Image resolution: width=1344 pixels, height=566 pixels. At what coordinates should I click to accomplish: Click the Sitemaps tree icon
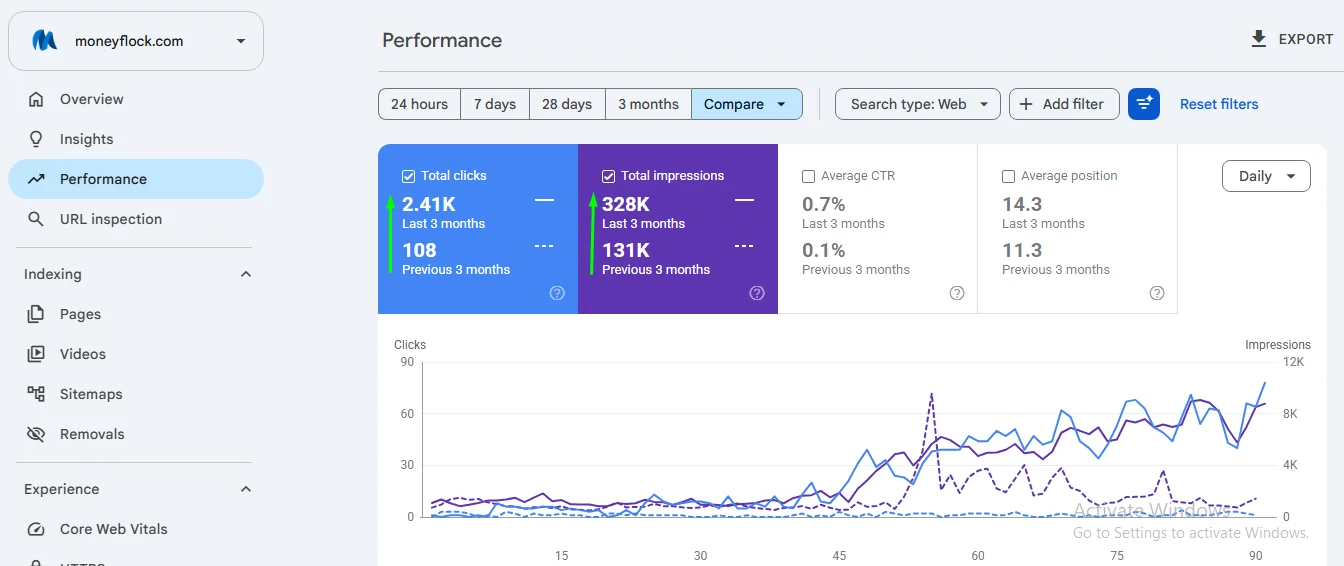36,394
